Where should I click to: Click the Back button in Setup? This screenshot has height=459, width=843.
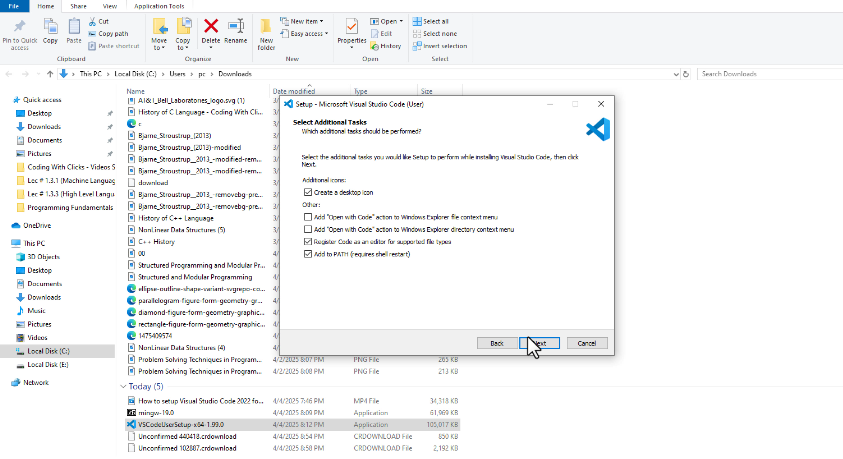point(497,343)
